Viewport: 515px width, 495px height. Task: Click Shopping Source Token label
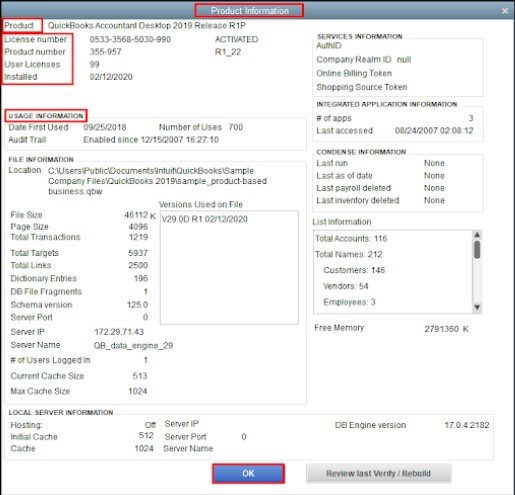tap(362, 87)
